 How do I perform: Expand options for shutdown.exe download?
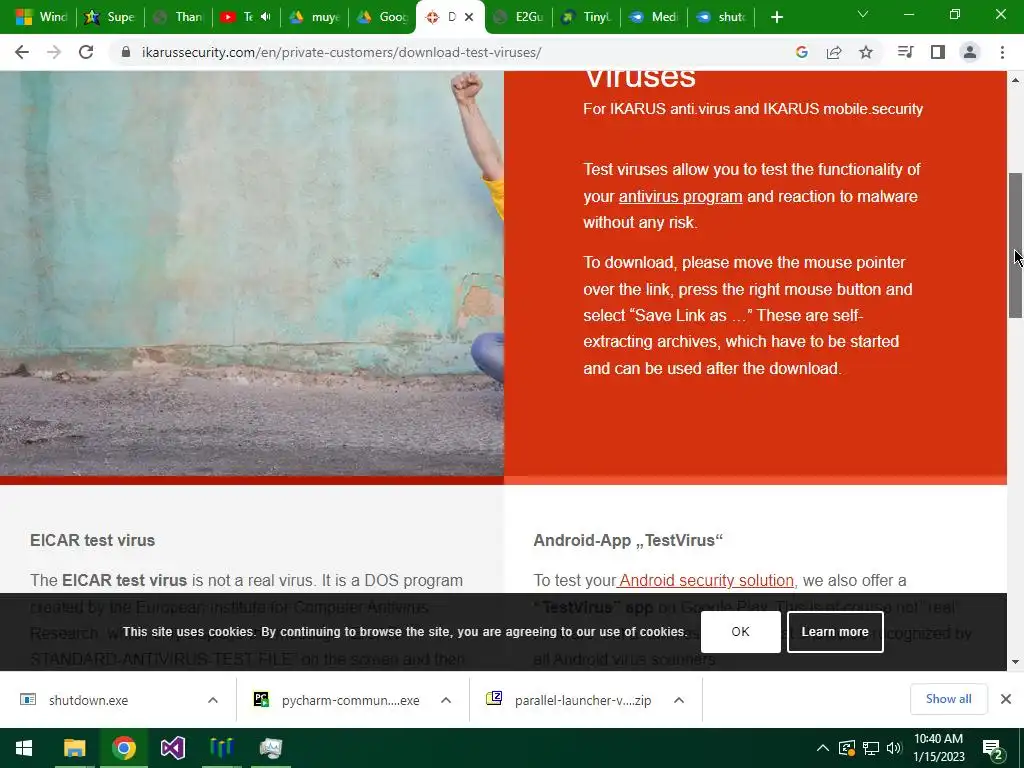click(x=213, y=700)
